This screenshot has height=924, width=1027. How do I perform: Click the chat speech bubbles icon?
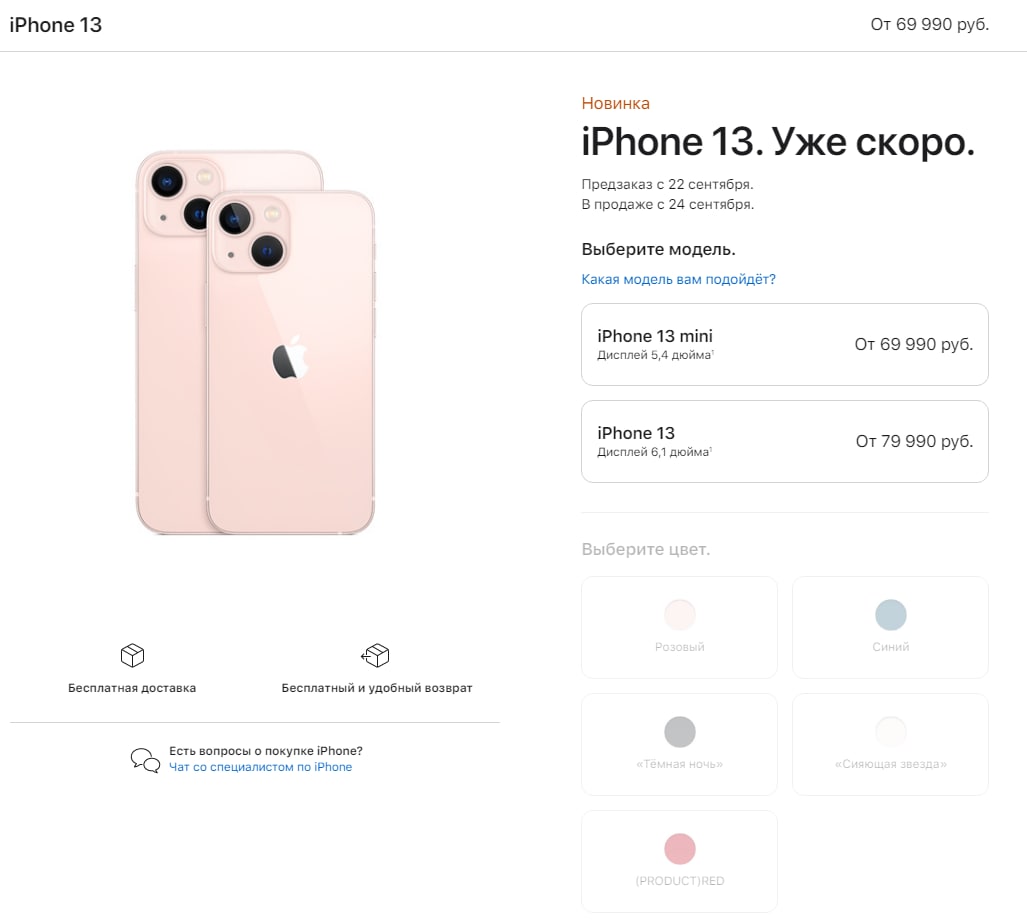(x=145, y=760)
